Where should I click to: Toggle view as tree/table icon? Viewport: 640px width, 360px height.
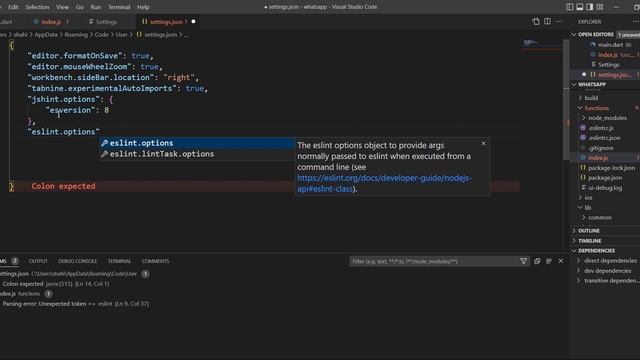coord(549,261)
